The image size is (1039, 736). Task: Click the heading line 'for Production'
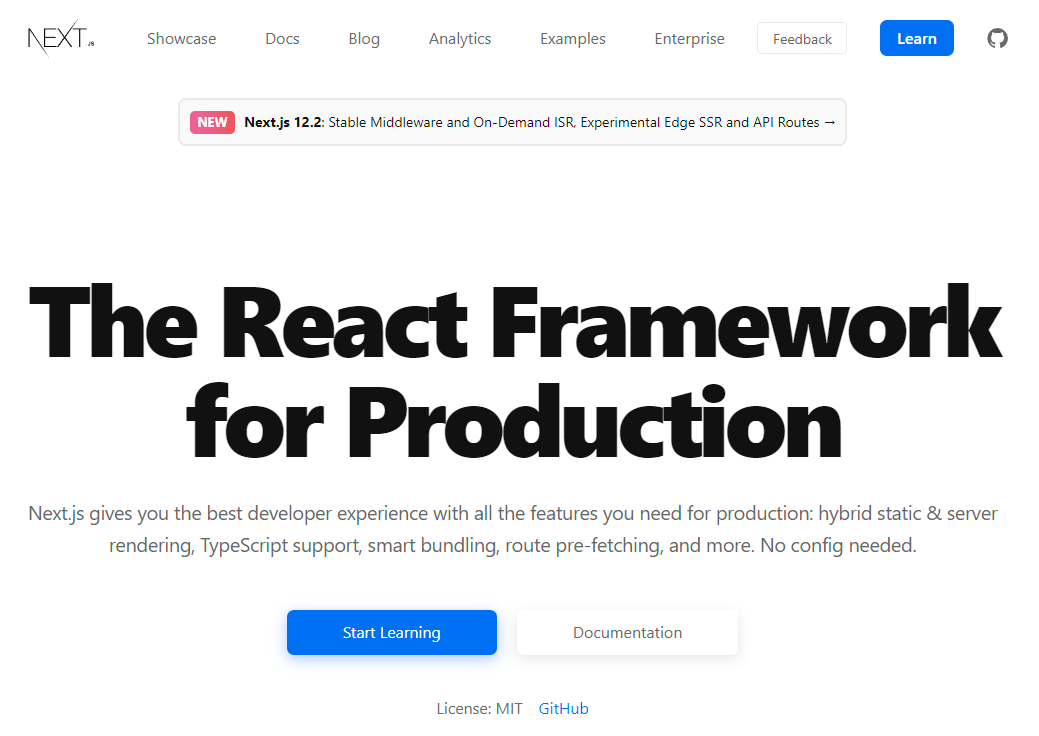point(514,421)
